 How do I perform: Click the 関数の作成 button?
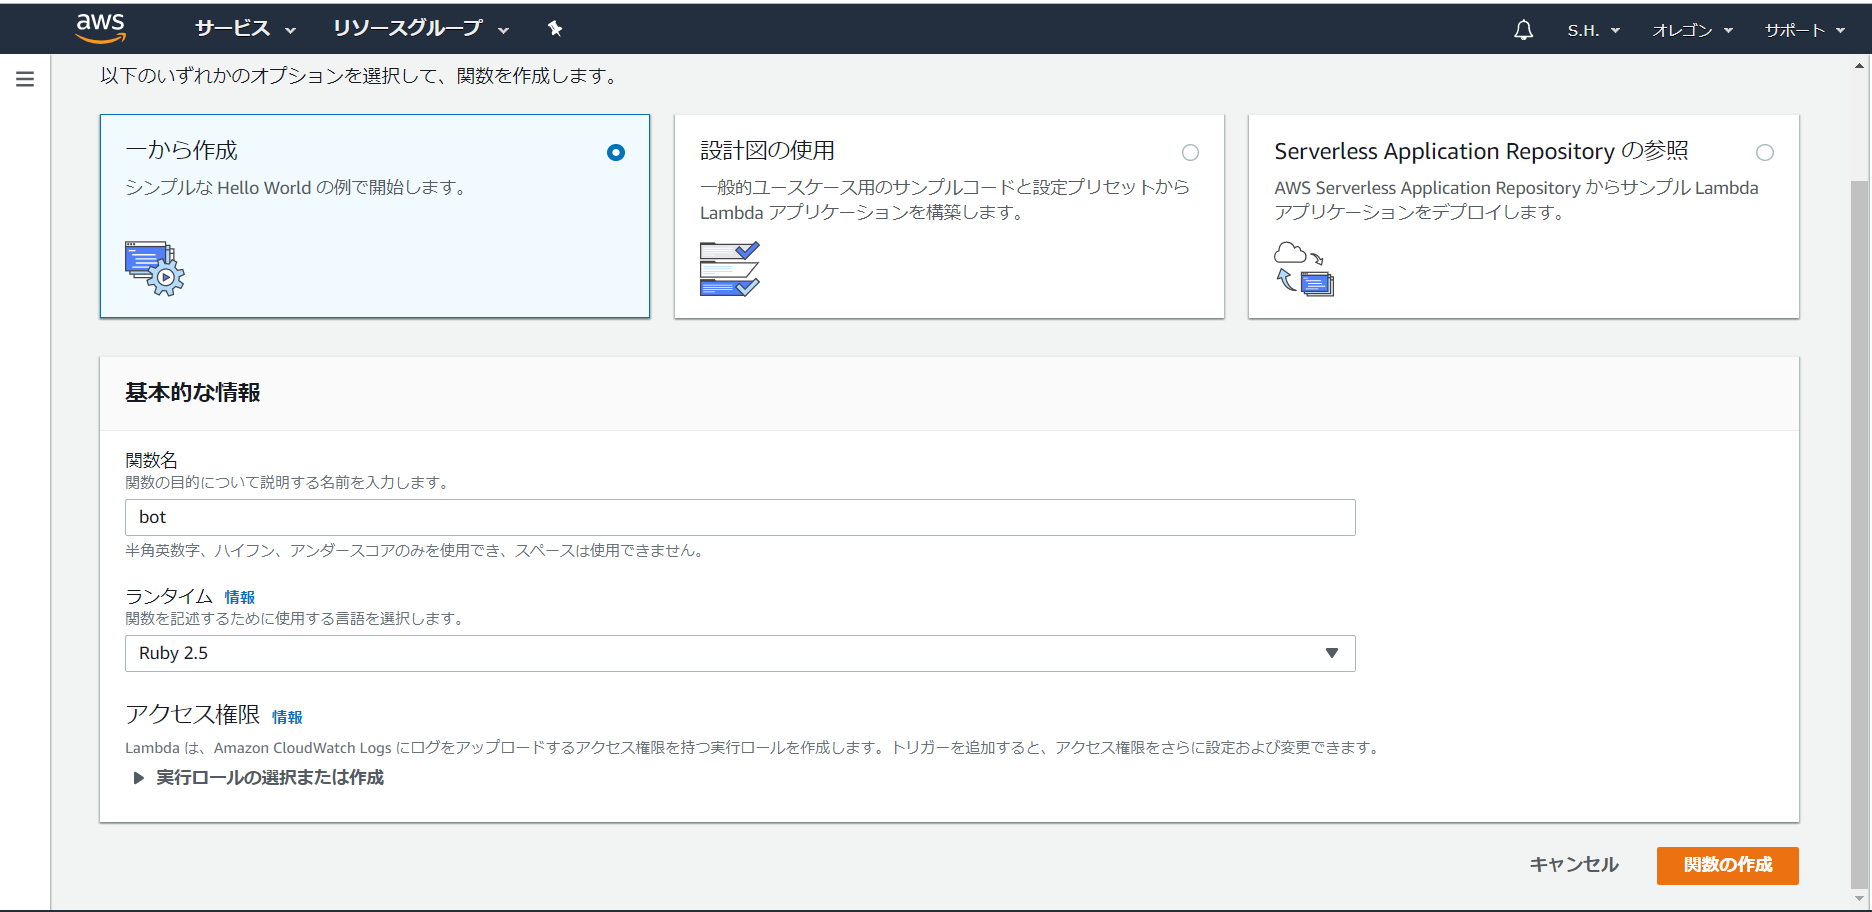1727,865
